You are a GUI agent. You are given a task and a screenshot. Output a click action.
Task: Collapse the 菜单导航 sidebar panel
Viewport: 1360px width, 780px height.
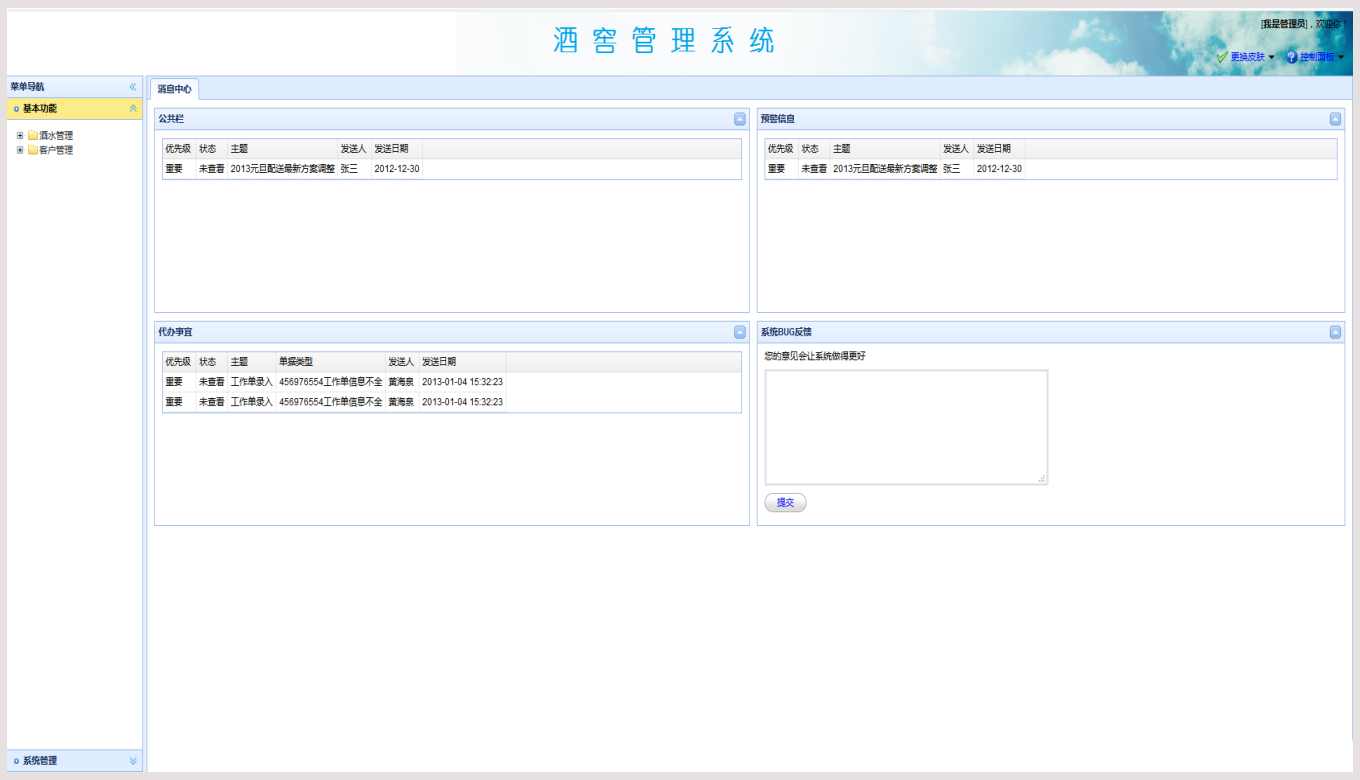click(x=133, y=87)
